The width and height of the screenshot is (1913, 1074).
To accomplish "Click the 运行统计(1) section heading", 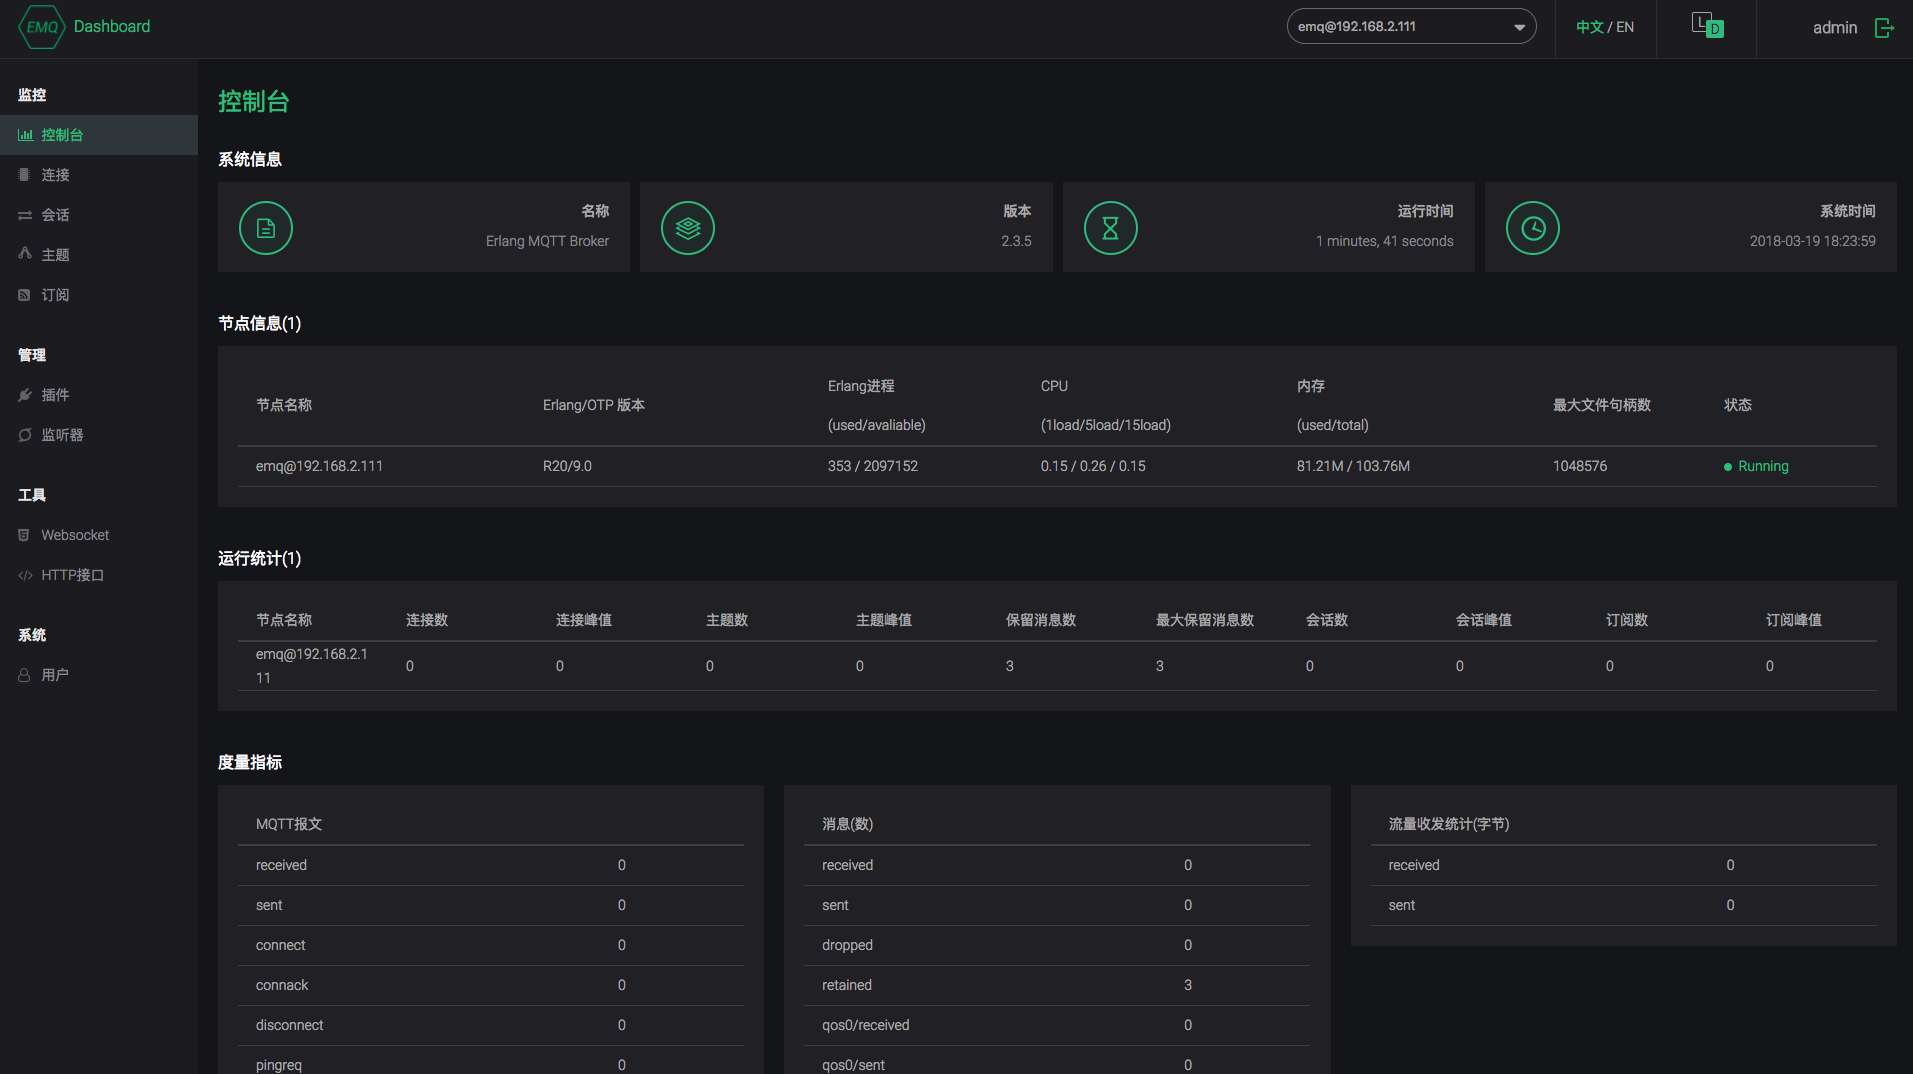I will pyautogui.click(x=259, y=558).
